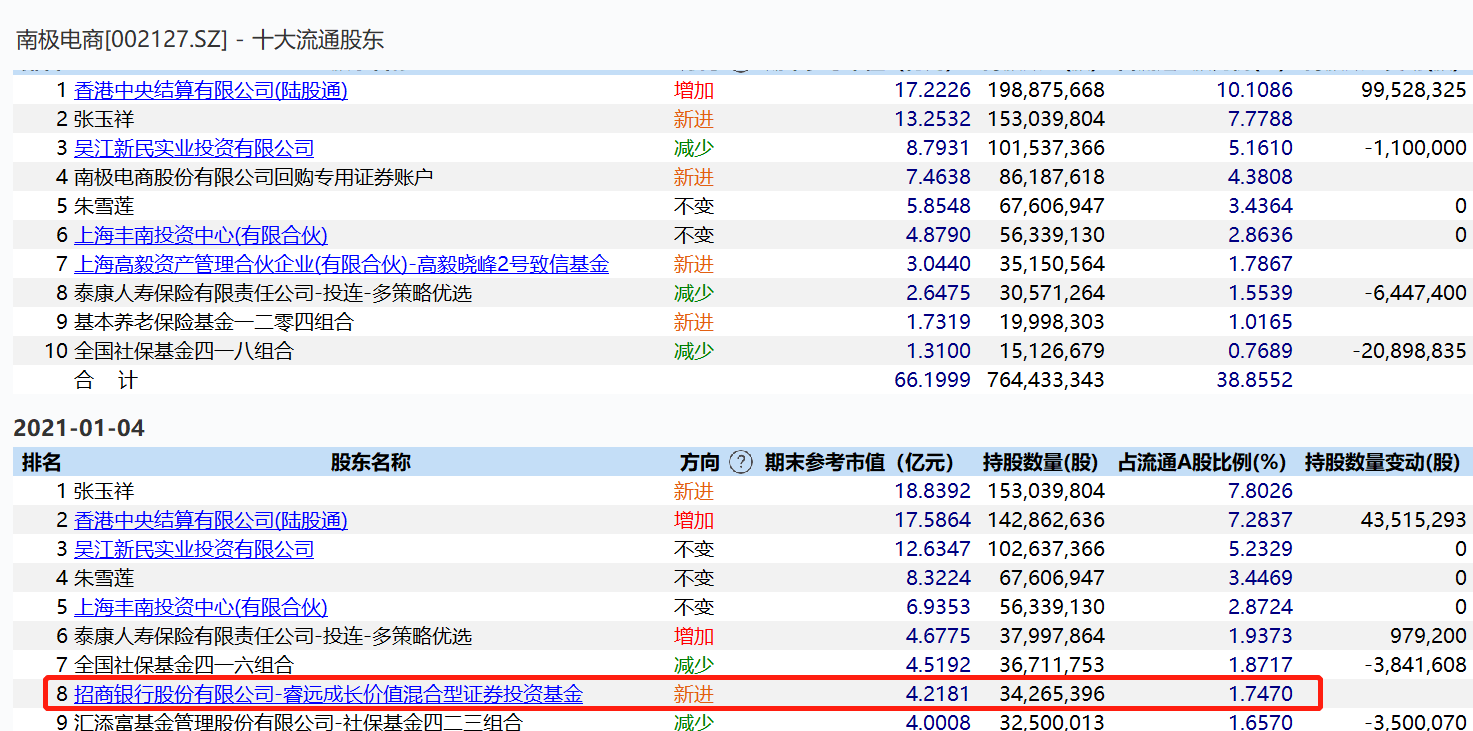Select 张玉祥 in the 13.2532 row
1473x731 pixels.
click(x=104, y=119)
